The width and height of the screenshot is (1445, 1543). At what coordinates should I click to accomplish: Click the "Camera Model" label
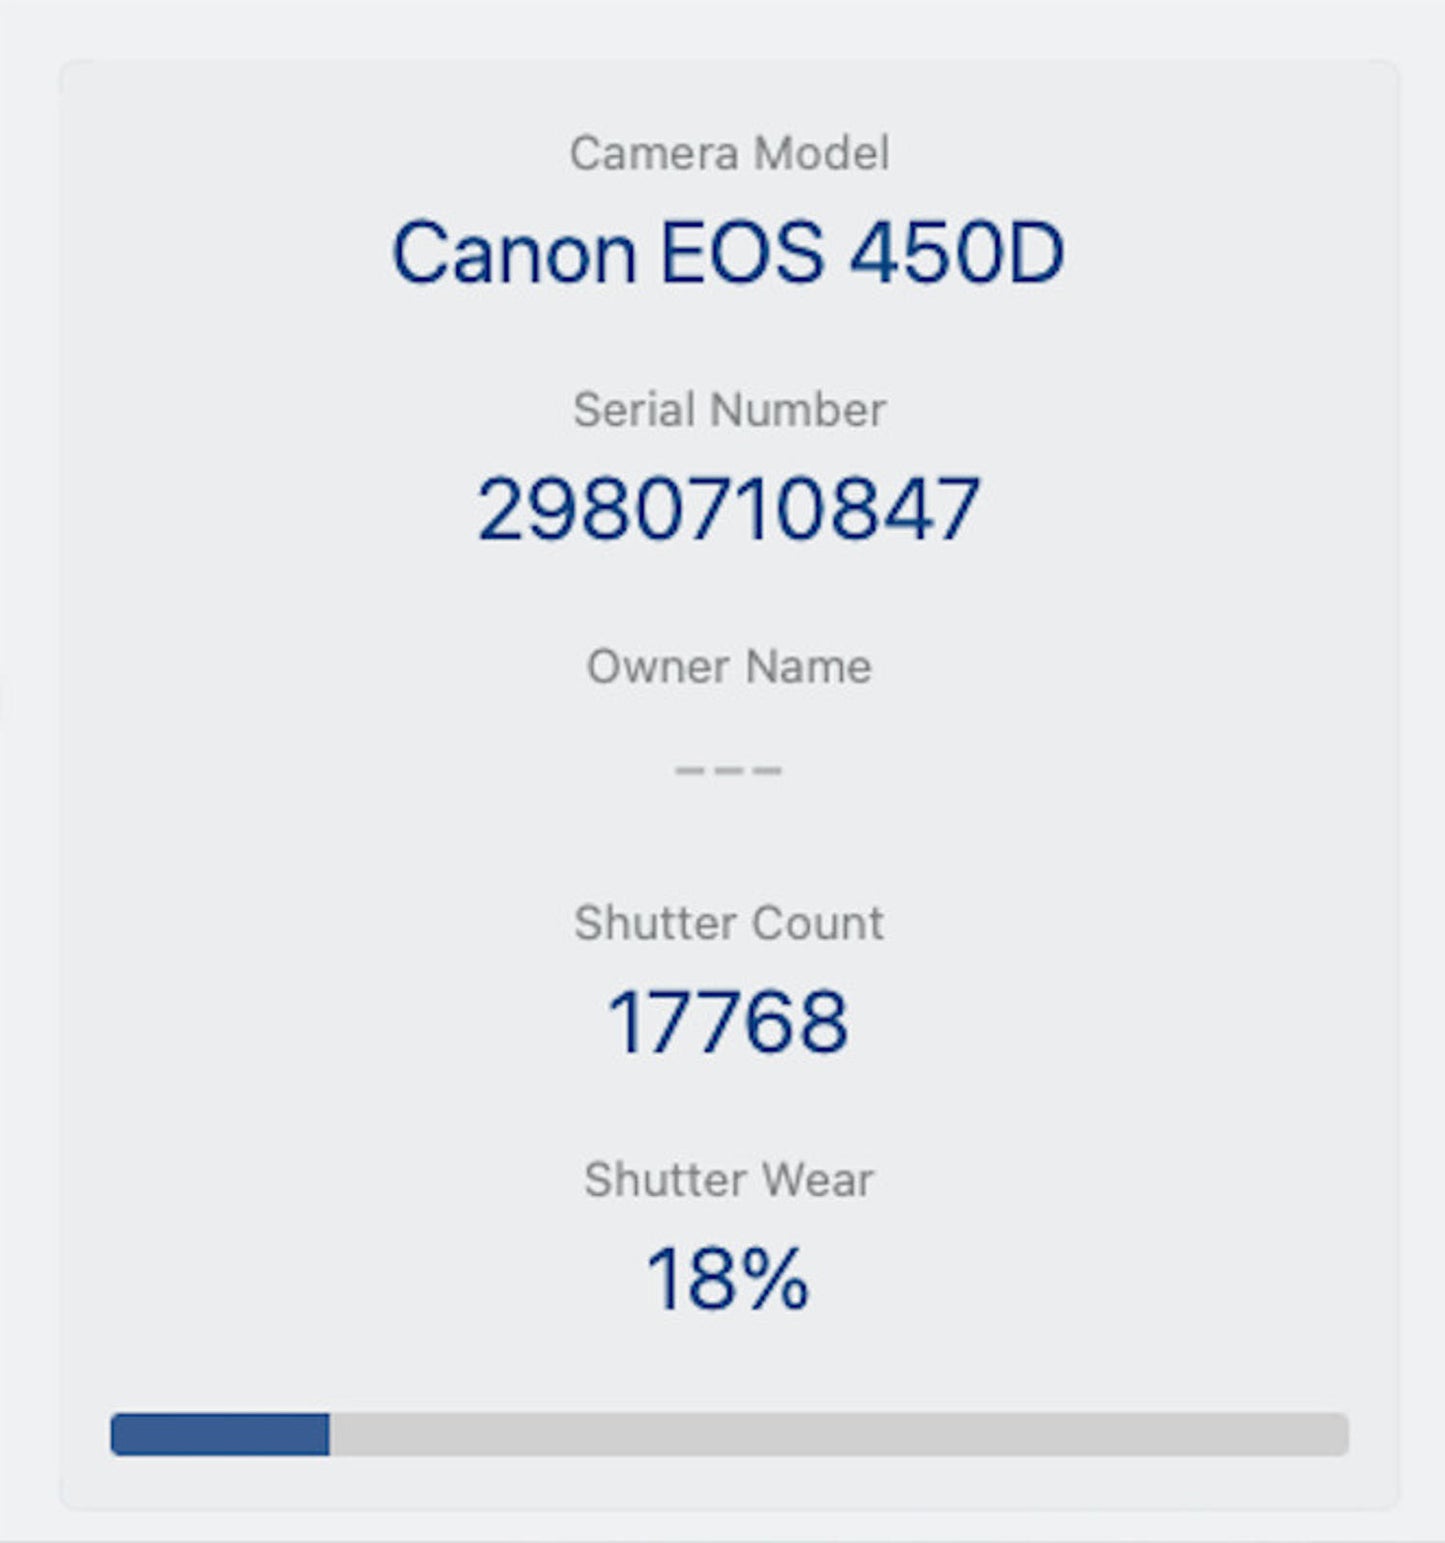click(x=728, y=154)
